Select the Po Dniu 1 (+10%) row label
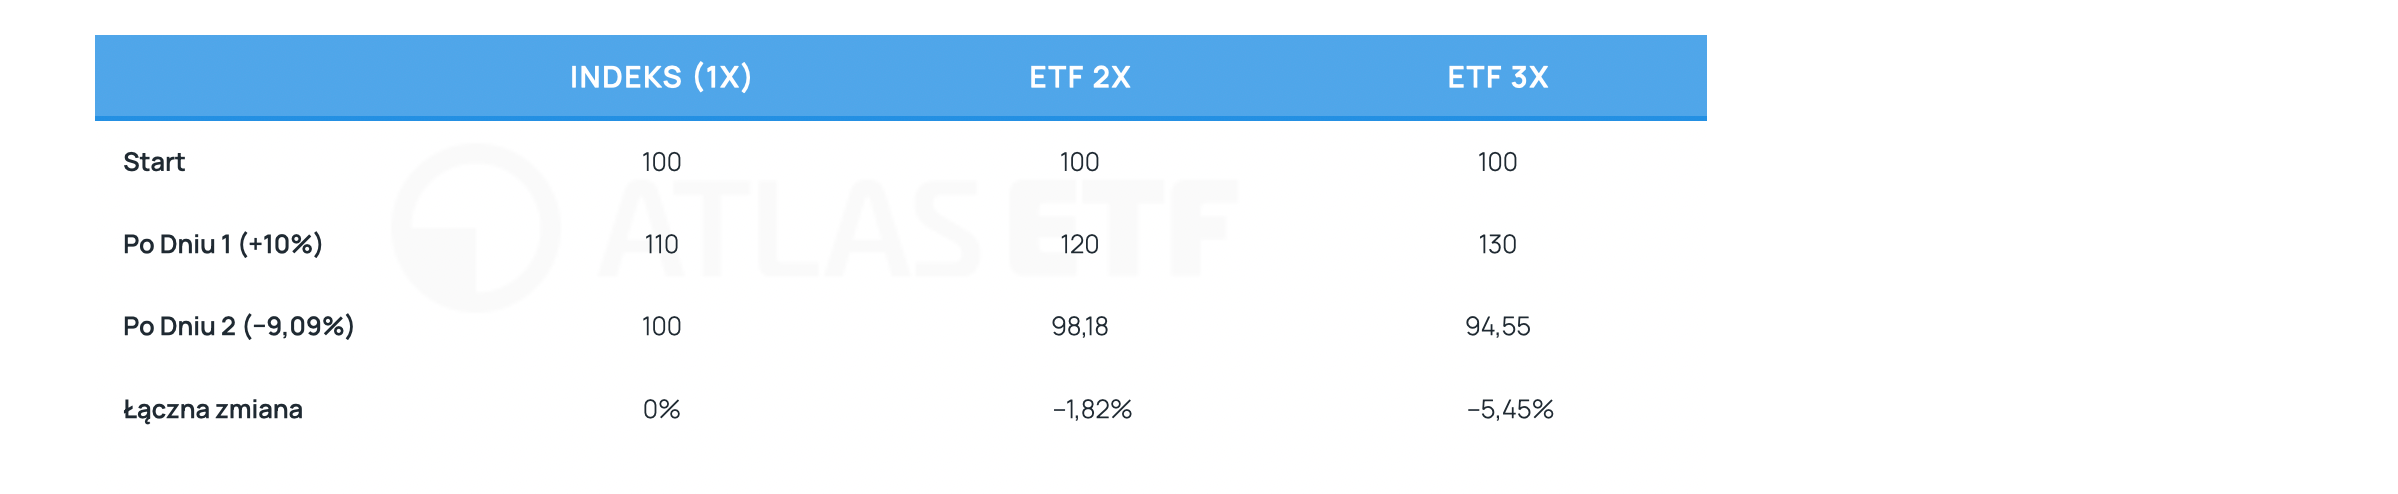 click(223, 244)
